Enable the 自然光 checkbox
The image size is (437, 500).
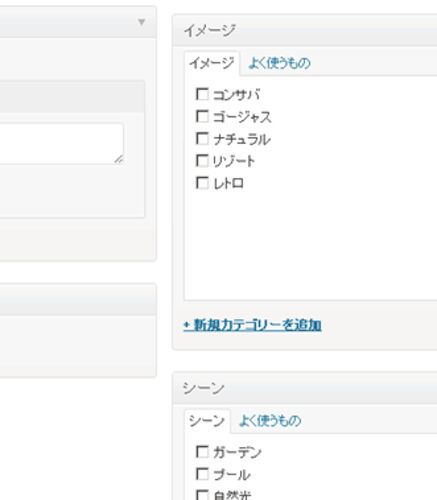202,495
